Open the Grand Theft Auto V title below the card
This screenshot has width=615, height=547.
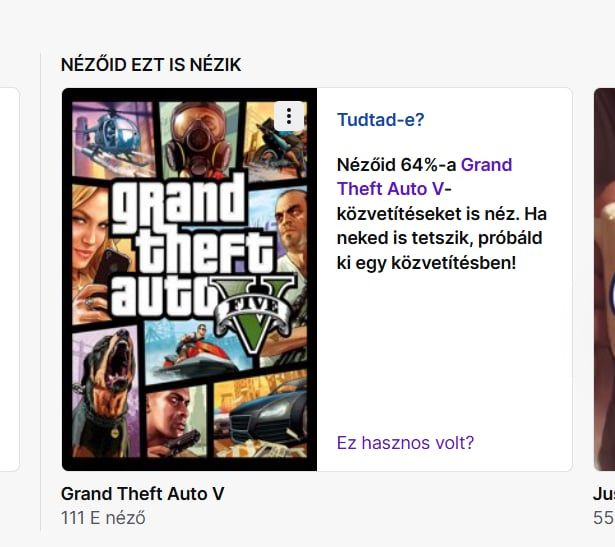pyautogui.click(x=142, y=494)
